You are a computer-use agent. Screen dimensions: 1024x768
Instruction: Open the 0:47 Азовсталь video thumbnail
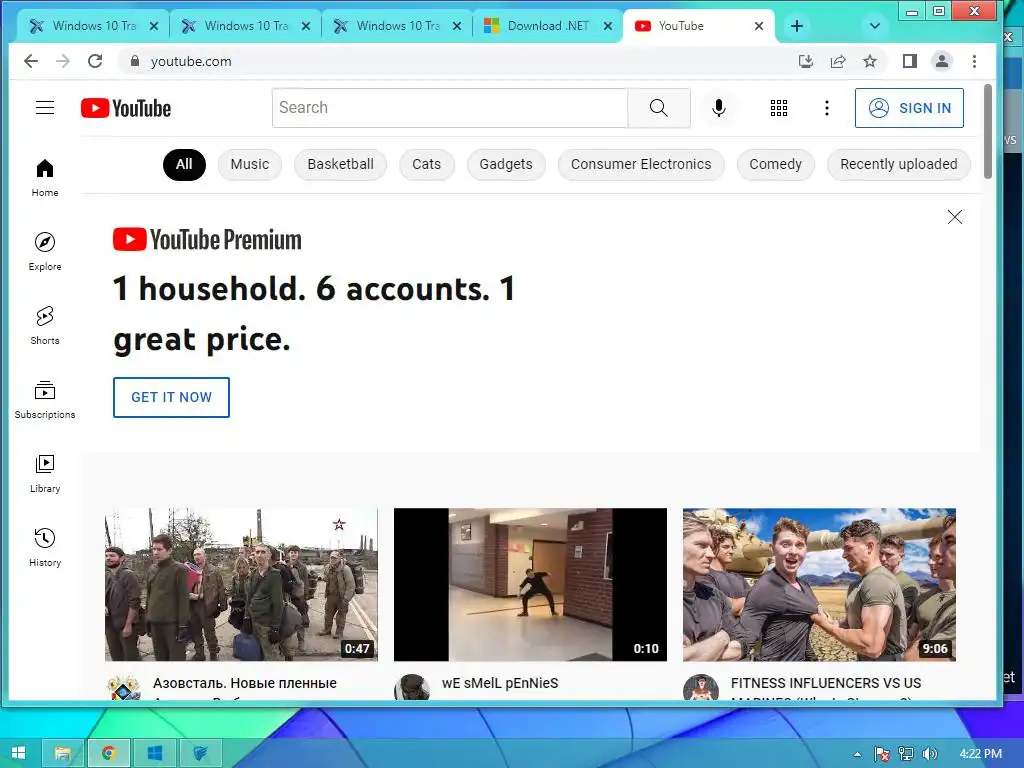tap(242, 584)
